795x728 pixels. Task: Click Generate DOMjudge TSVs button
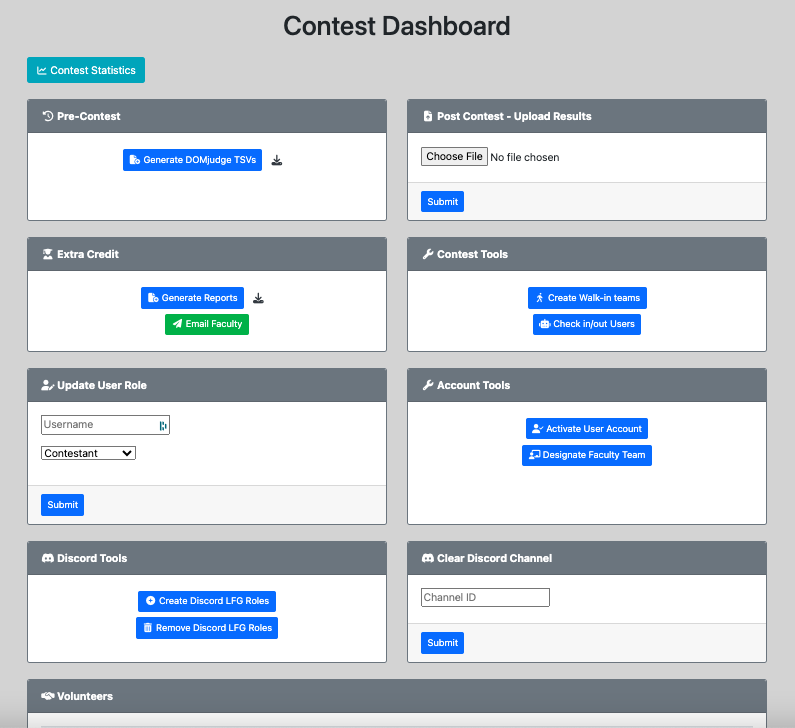pos(192,160)
